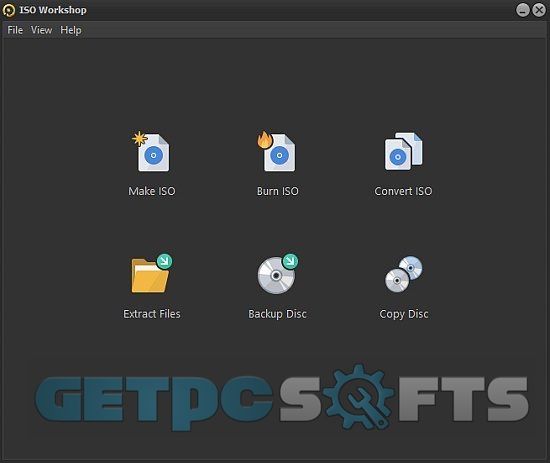
Task: Click the ISO Workshop app logo icon
Action: click(9, 10)
